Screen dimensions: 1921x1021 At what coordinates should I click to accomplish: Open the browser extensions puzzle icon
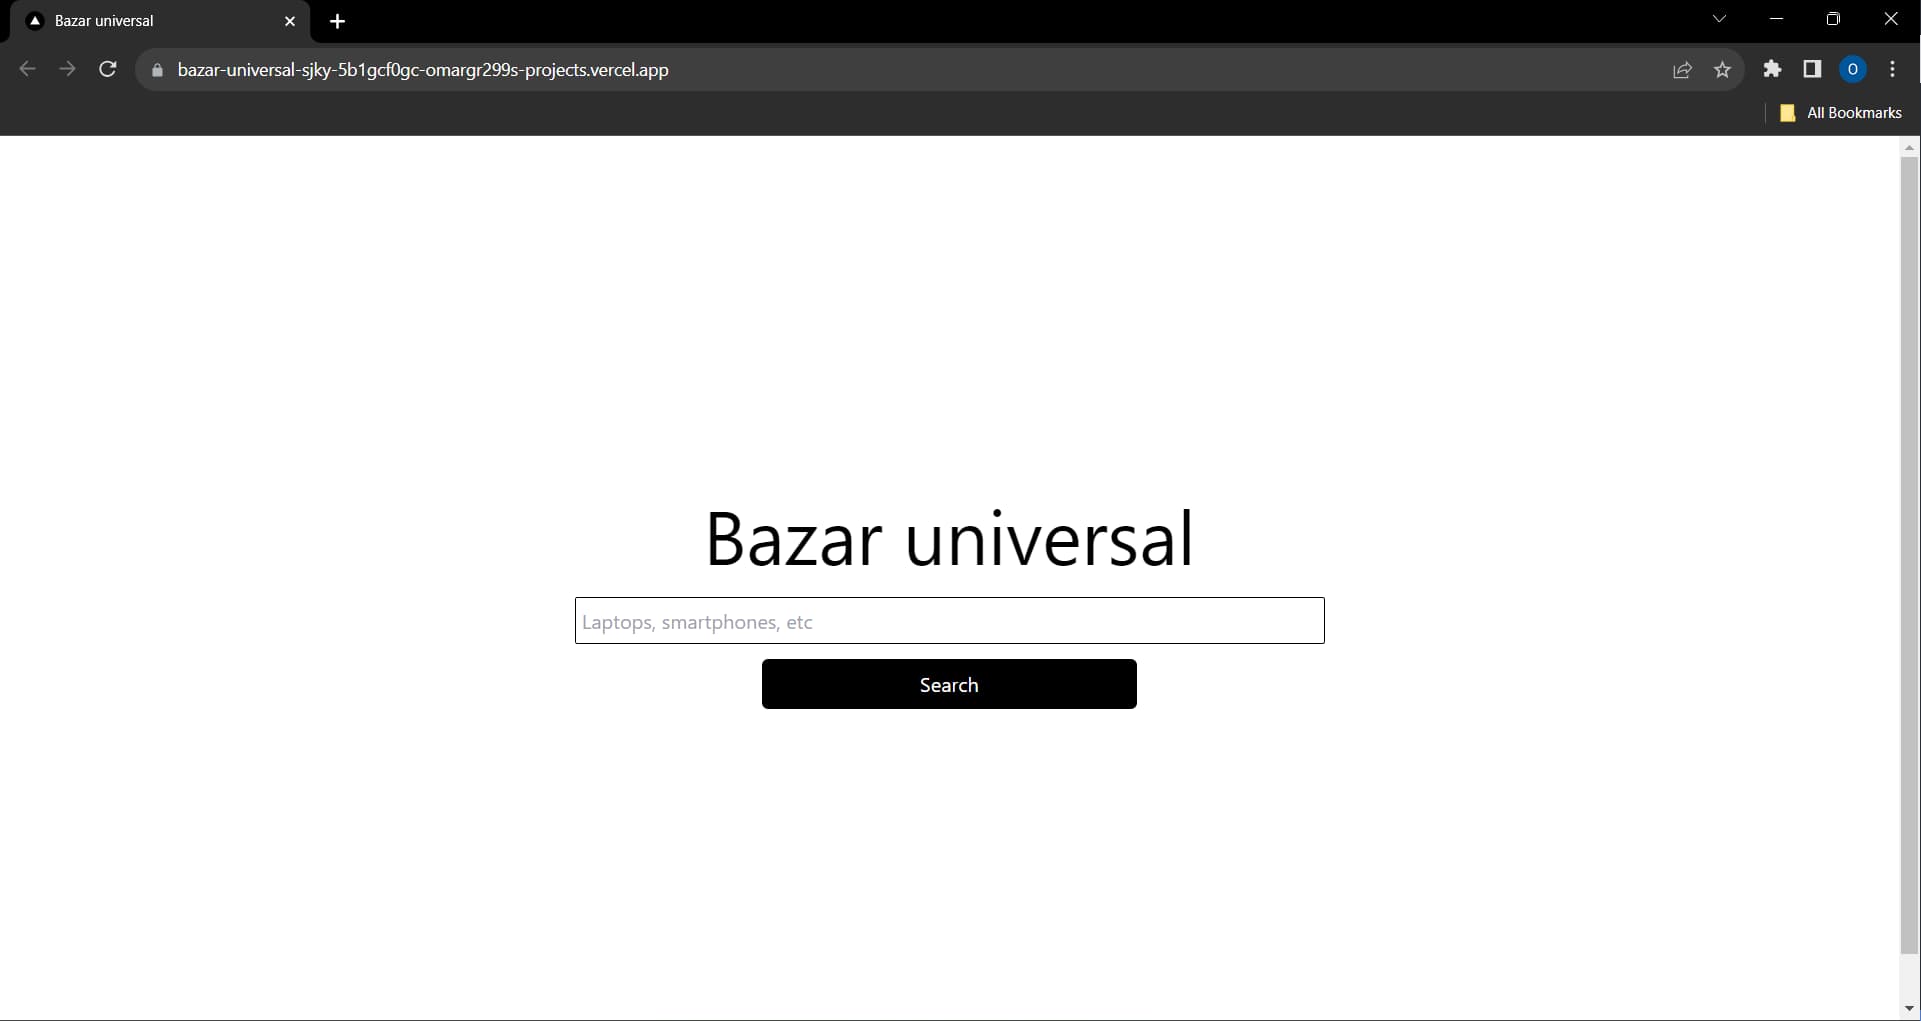pyautogui.click(x=1772, y=69)
